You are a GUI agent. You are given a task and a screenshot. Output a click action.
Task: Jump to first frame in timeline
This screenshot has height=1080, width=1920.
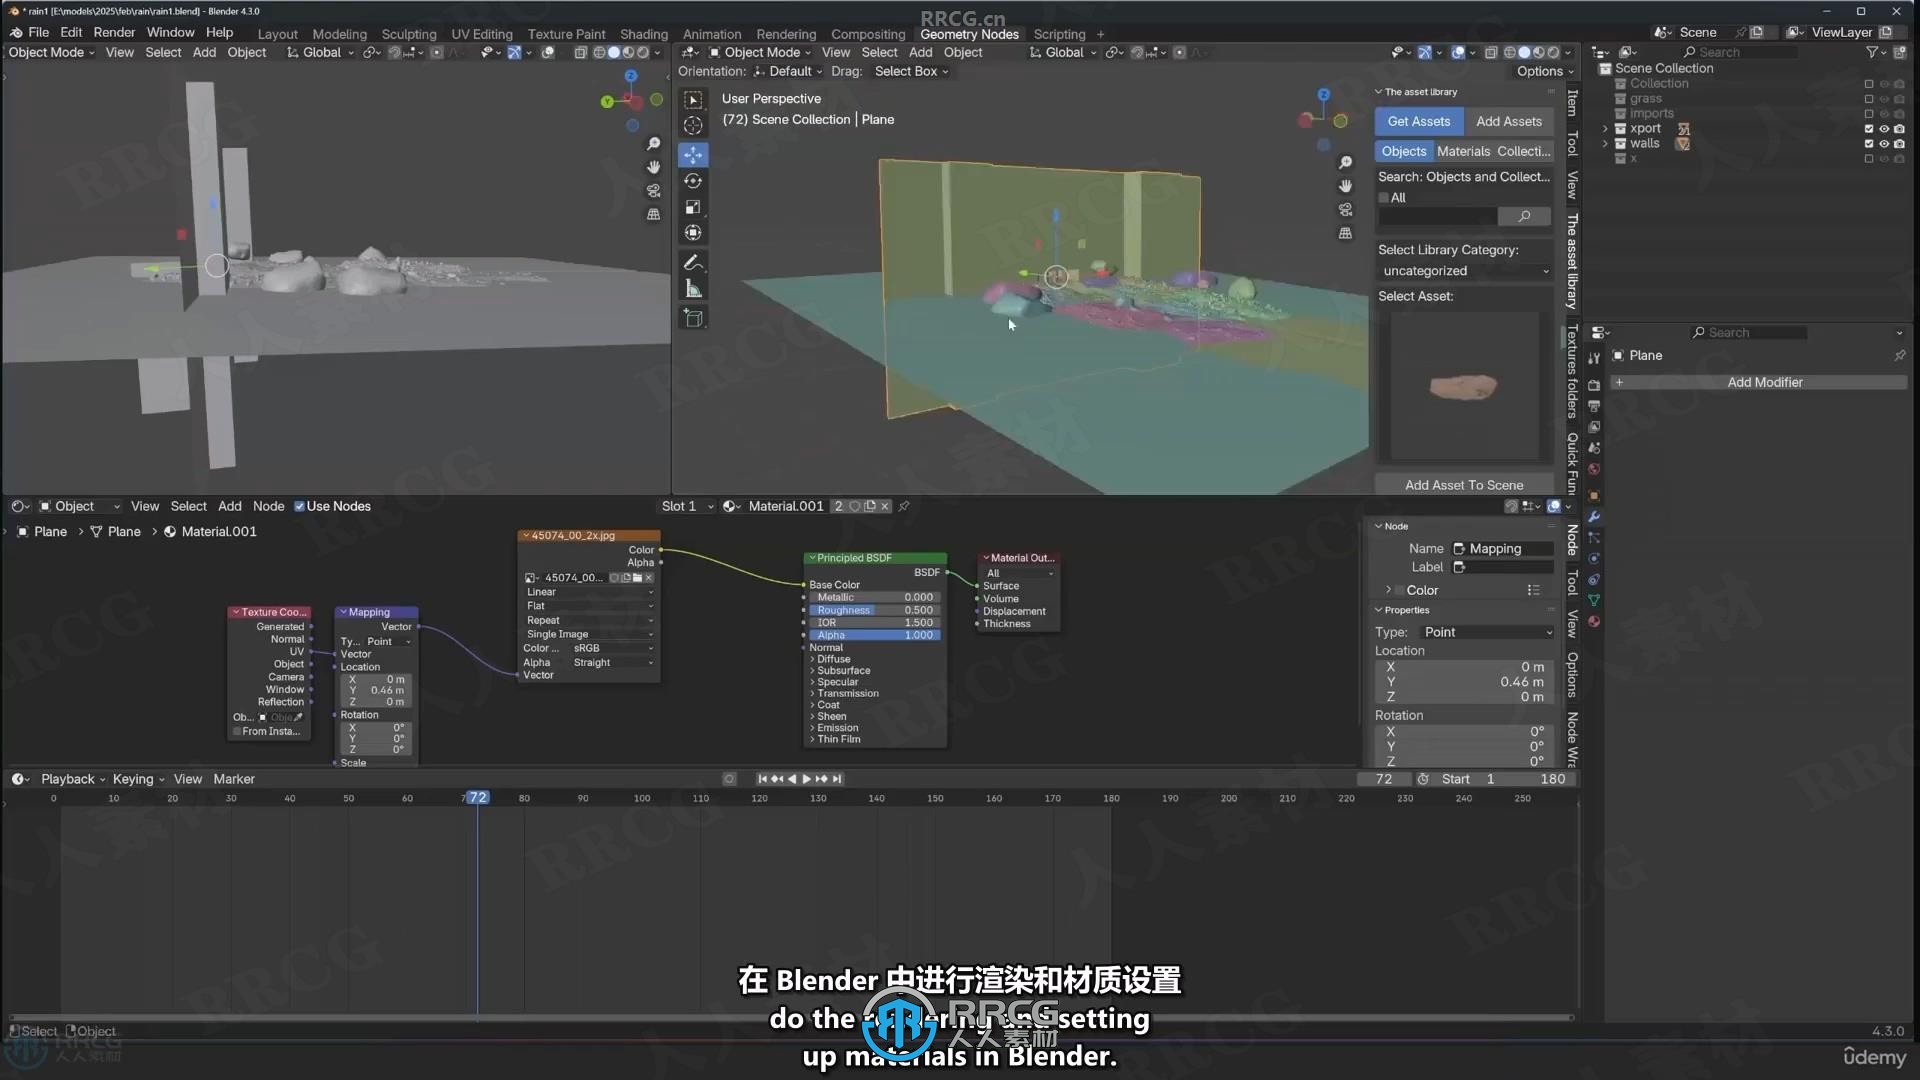[762, 779]
